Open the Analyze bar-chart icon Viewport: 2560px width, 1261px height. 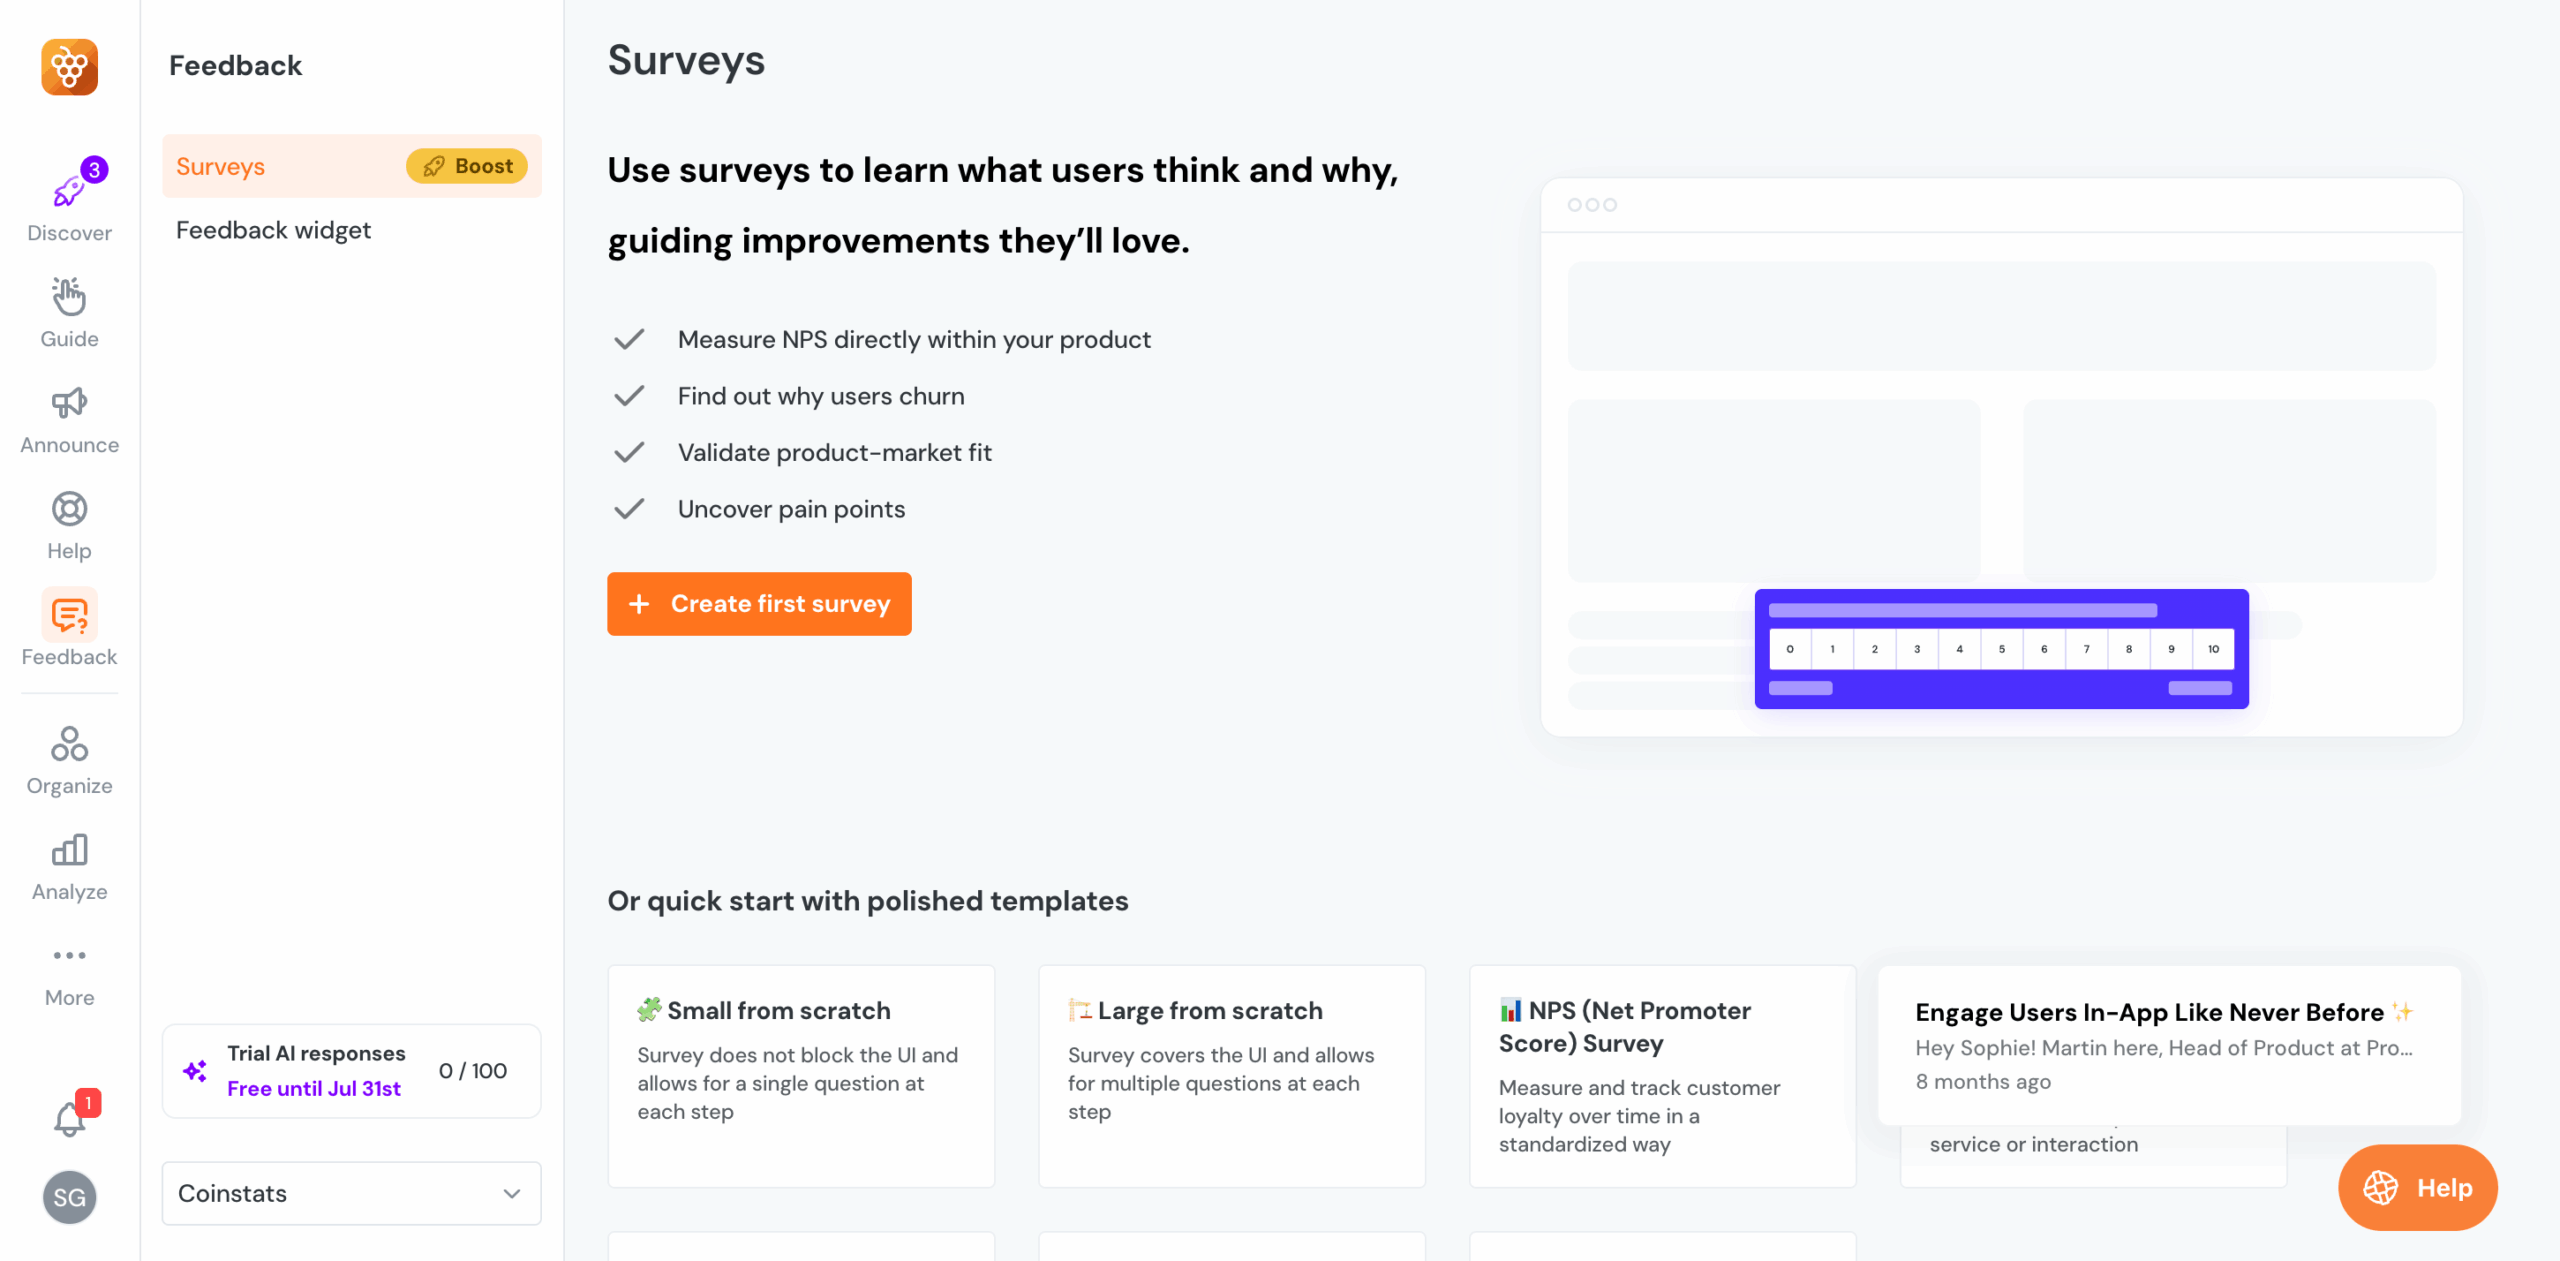[x=69, y=850]
